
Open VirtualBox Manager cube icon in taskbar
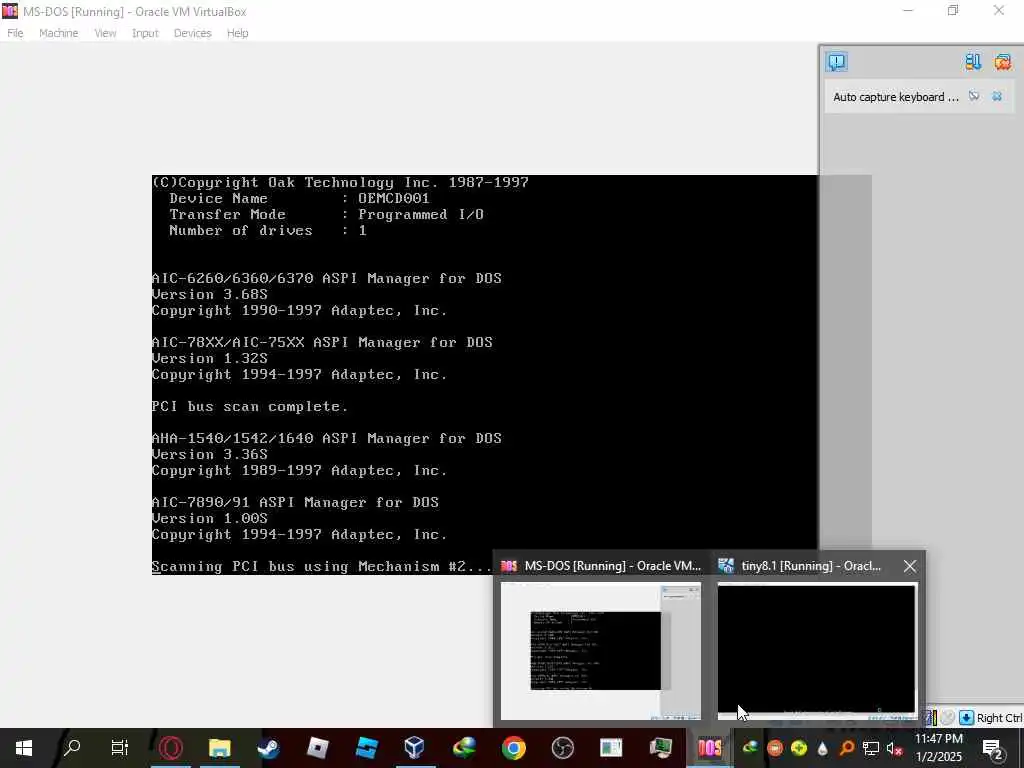pyautogui.click(x=415, y=748)
